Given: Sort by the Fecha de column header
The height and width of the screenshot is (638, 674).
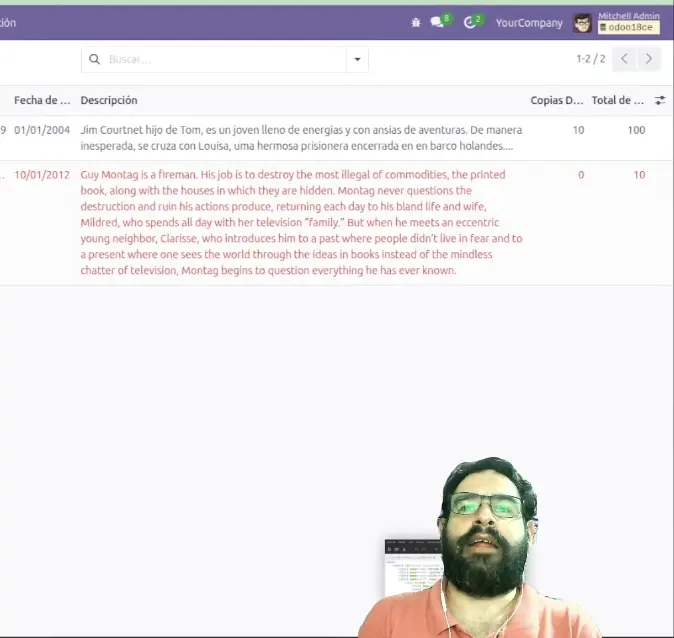Looking at the screenshot, I should (41, 101).
